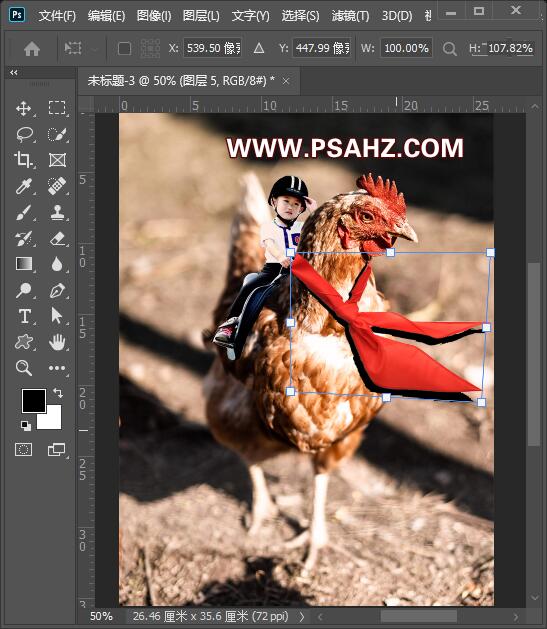The image size is (547, 629).
Task: Select the Crop tool
Action: pyautogui.click(x=24, y=160)
